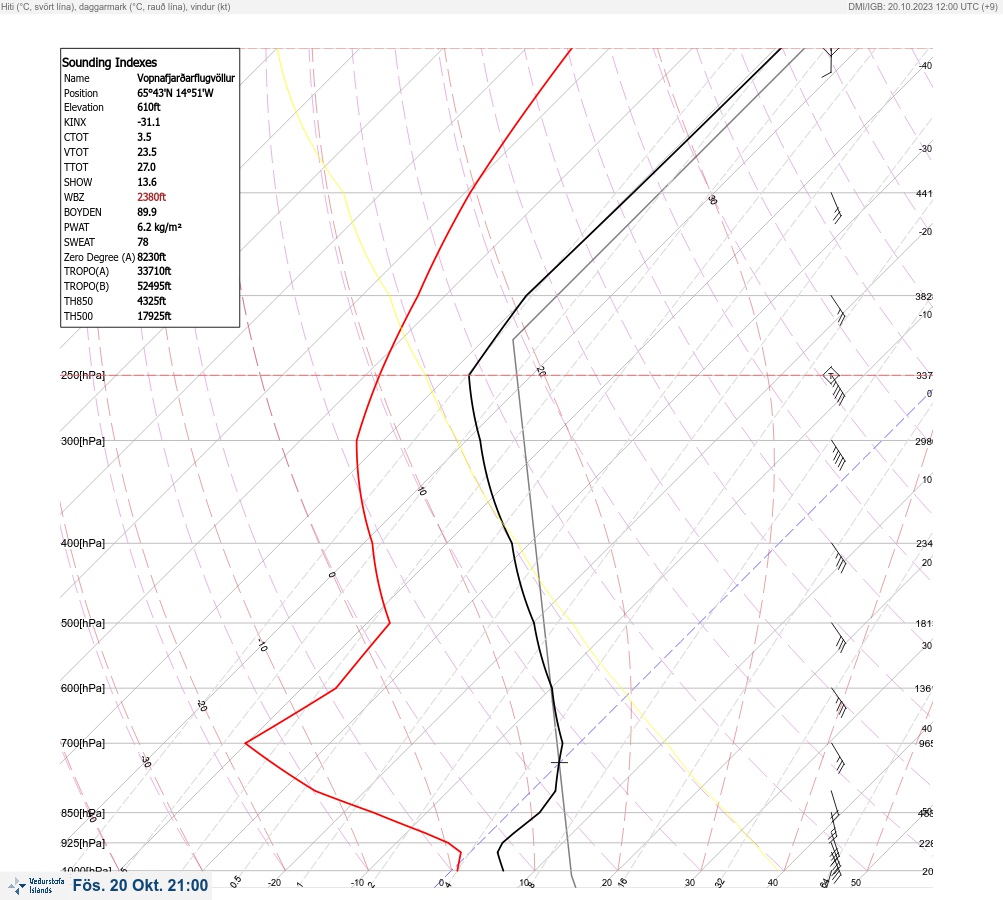Click the SHOW value '13.6'

pyautogui.click(x=146, y=182)
